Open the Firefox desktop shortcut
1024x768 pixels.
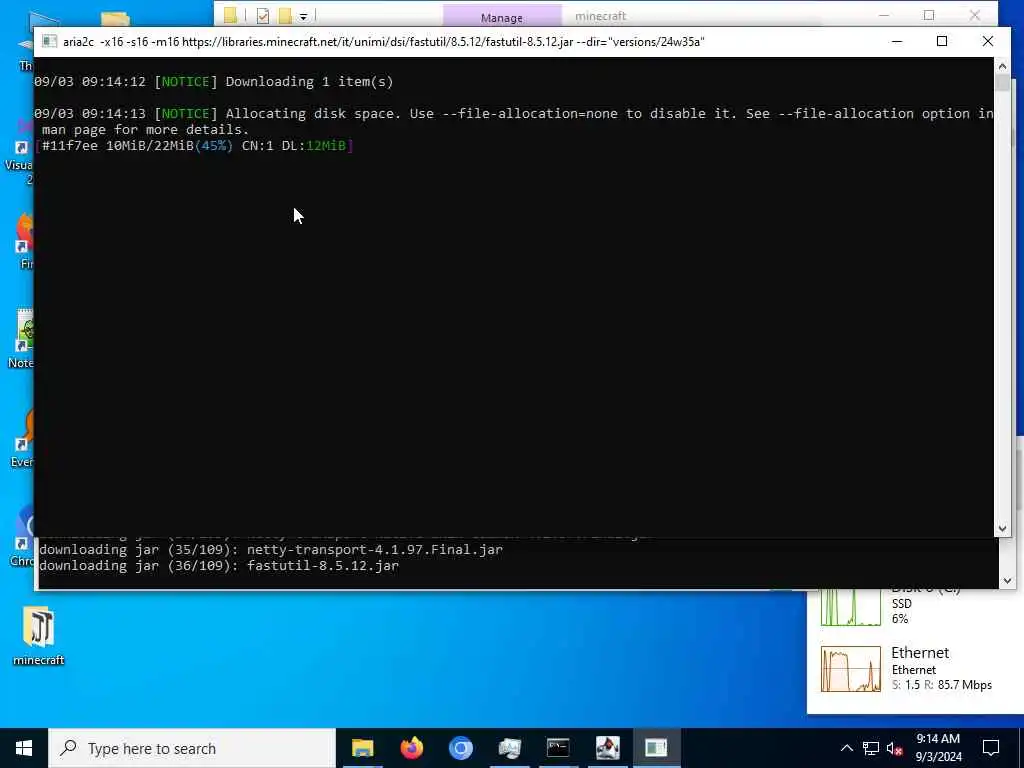click(24, 240)
